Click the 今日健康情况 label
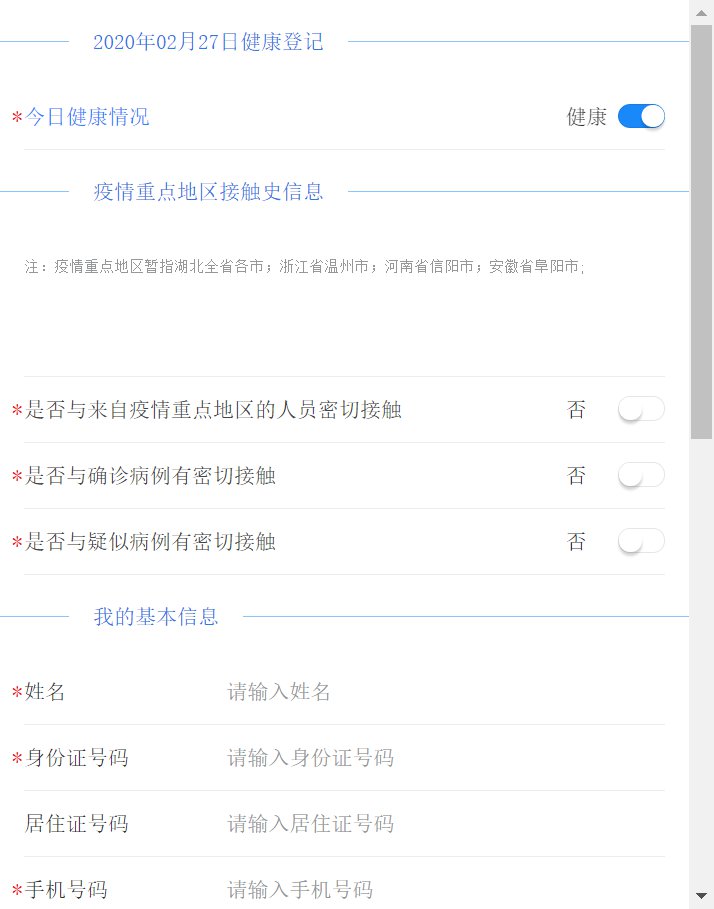The width and height of the screenshot is (714, 909). [87, 117]
